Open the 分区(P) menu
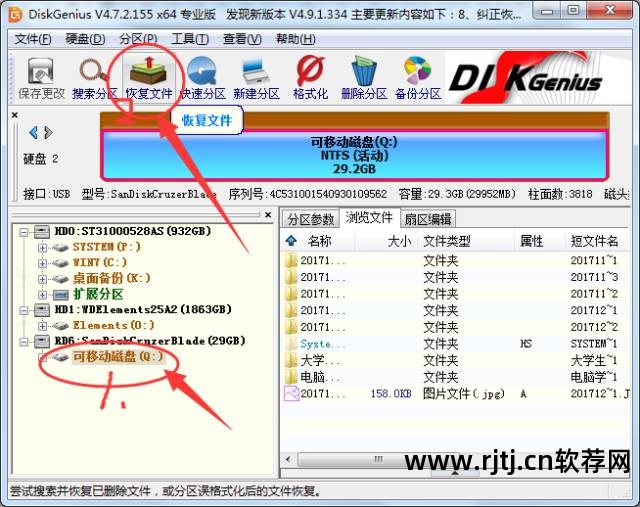The width and height of the screenshot is (640, 507). pos(138,39)
